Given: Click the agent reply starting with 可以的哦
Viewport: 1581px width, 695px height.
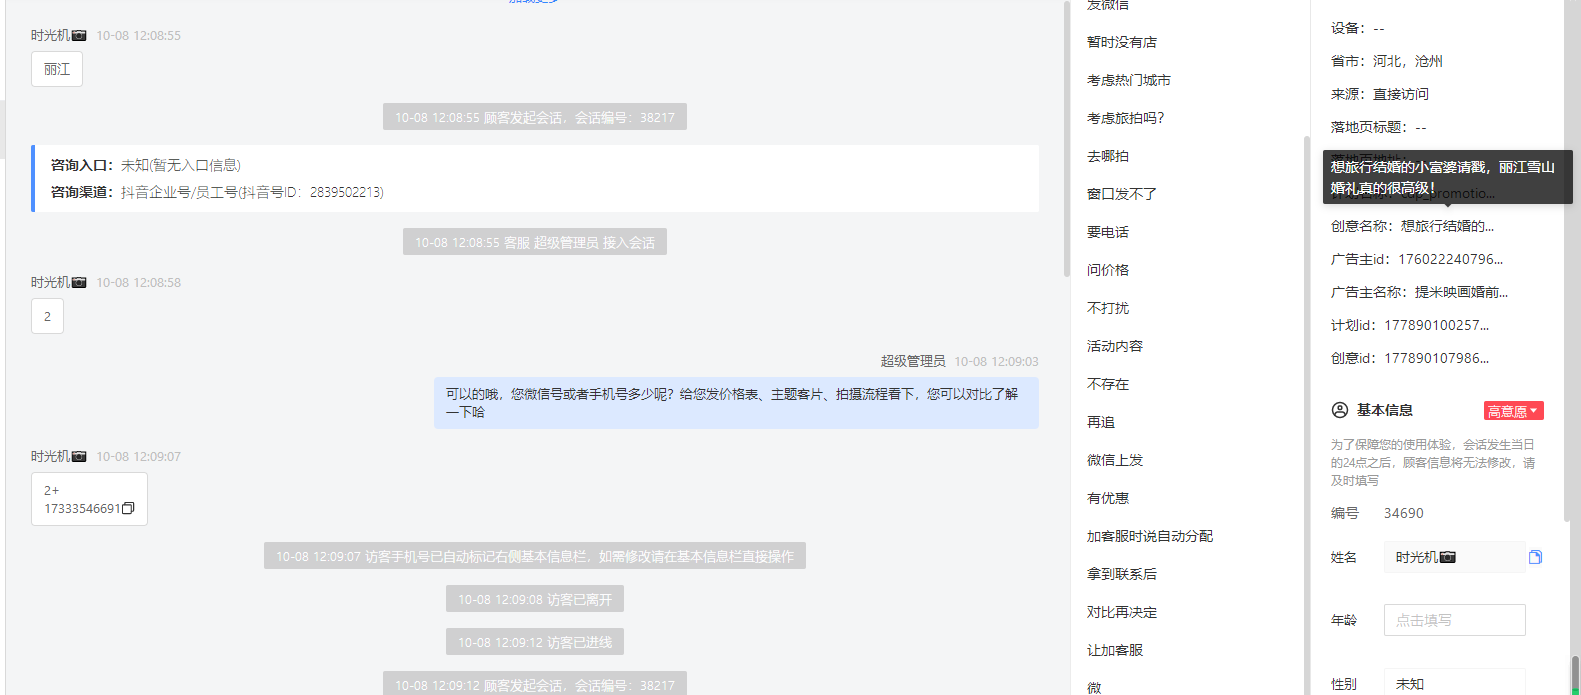Looking at the screenshot, I should pyautogui.click(x=736, y=403).
